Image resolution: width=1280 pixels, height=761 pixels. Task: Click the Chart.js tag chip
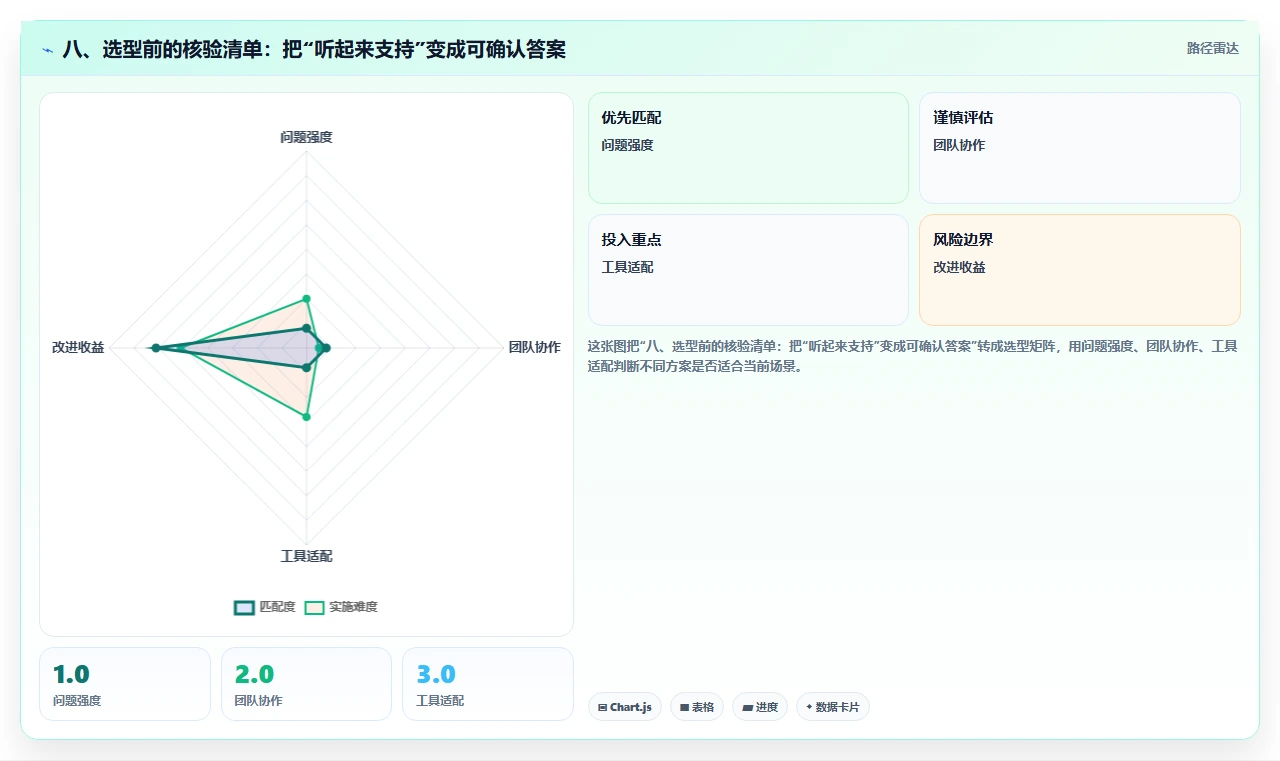(625, 707)
